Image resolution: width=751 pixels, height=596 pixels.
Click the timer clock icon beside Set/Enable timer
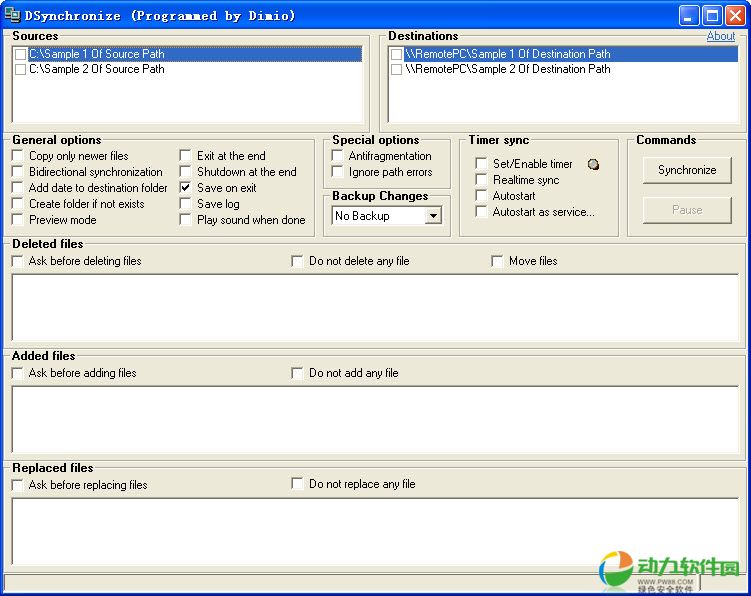point(593,164)
